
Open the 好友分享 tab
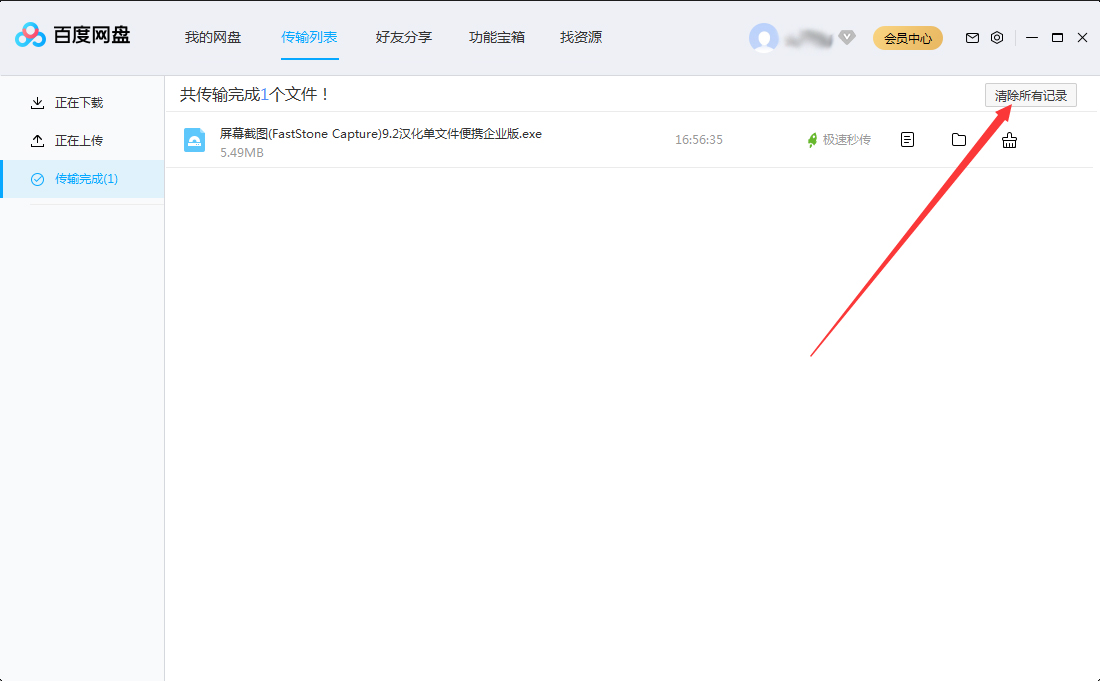[403, 37]
